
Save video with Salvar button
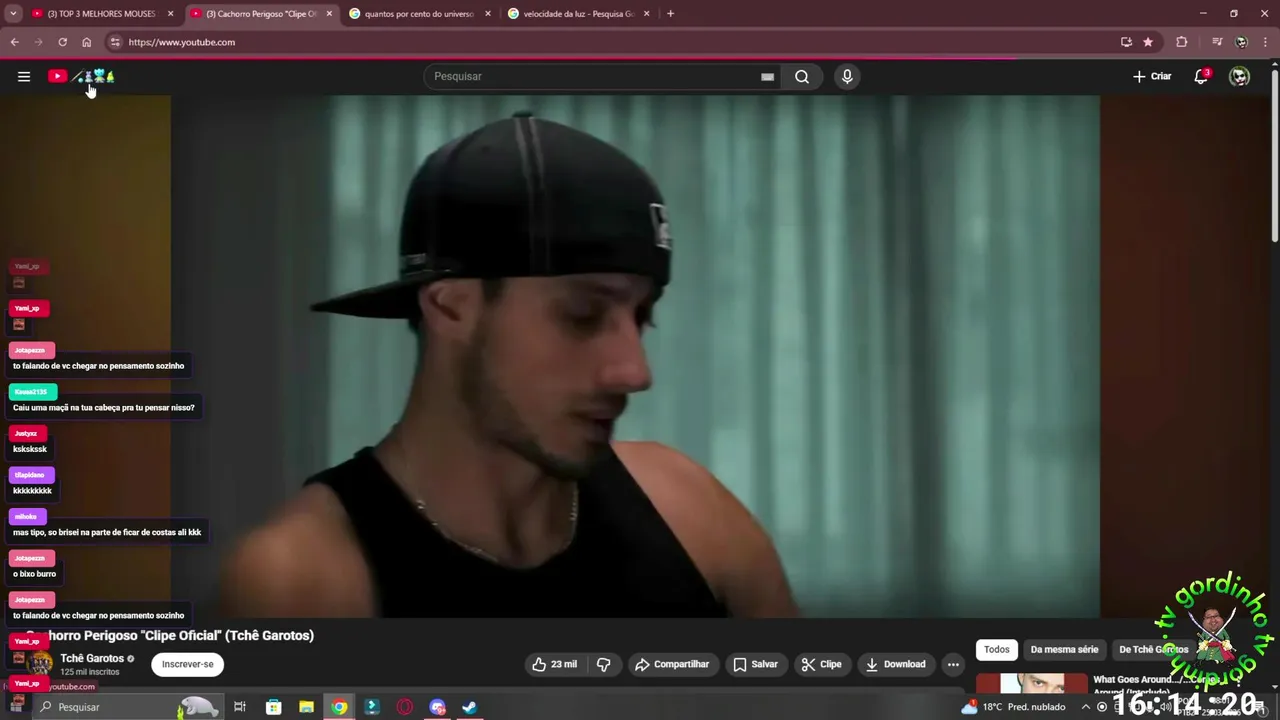[x=755, y=664]
